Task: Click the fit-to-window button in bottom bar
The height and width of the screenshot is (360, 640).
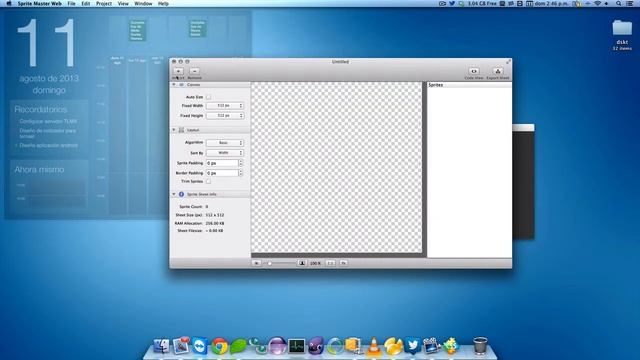Action: [343, 263]
